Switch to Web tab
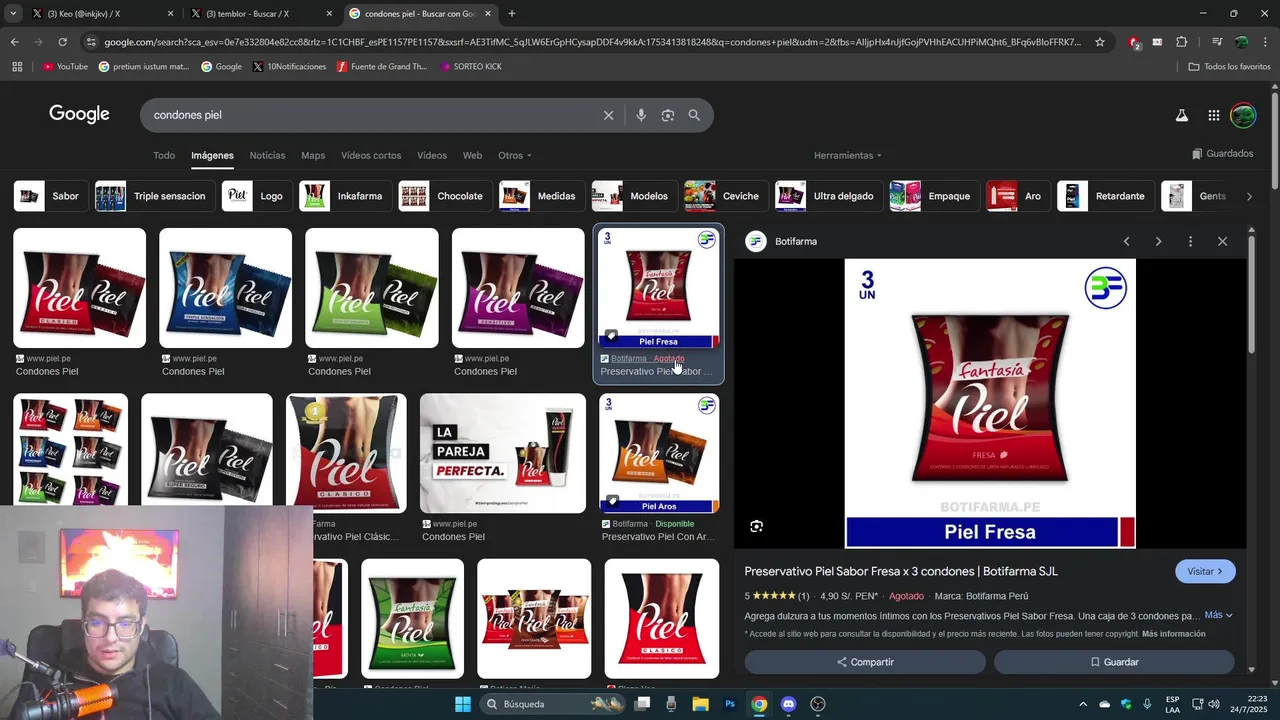 pos(472,155)
